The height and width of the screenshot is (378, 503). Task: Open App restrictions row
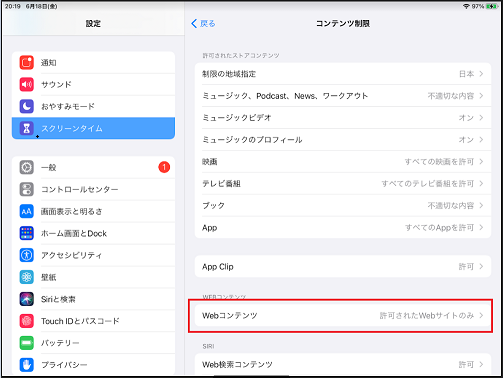343,228
